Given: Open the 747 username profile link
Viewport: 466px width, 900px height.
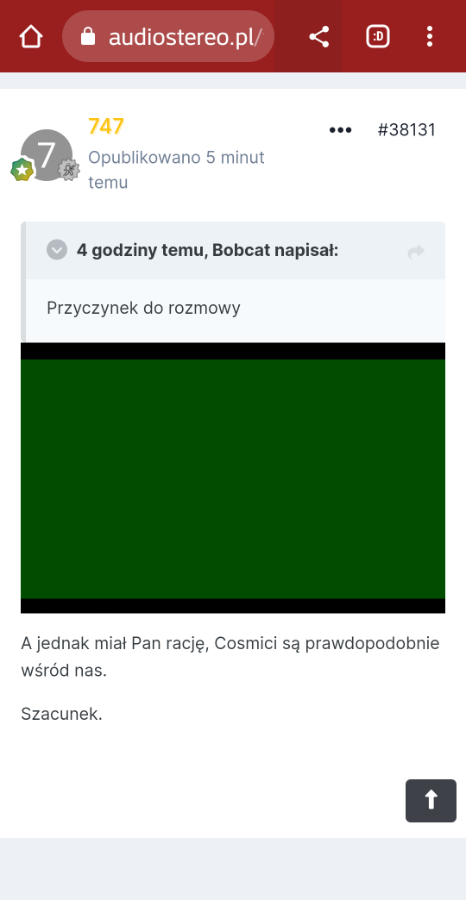Looking at the screenshot, I should pos(106,126).
